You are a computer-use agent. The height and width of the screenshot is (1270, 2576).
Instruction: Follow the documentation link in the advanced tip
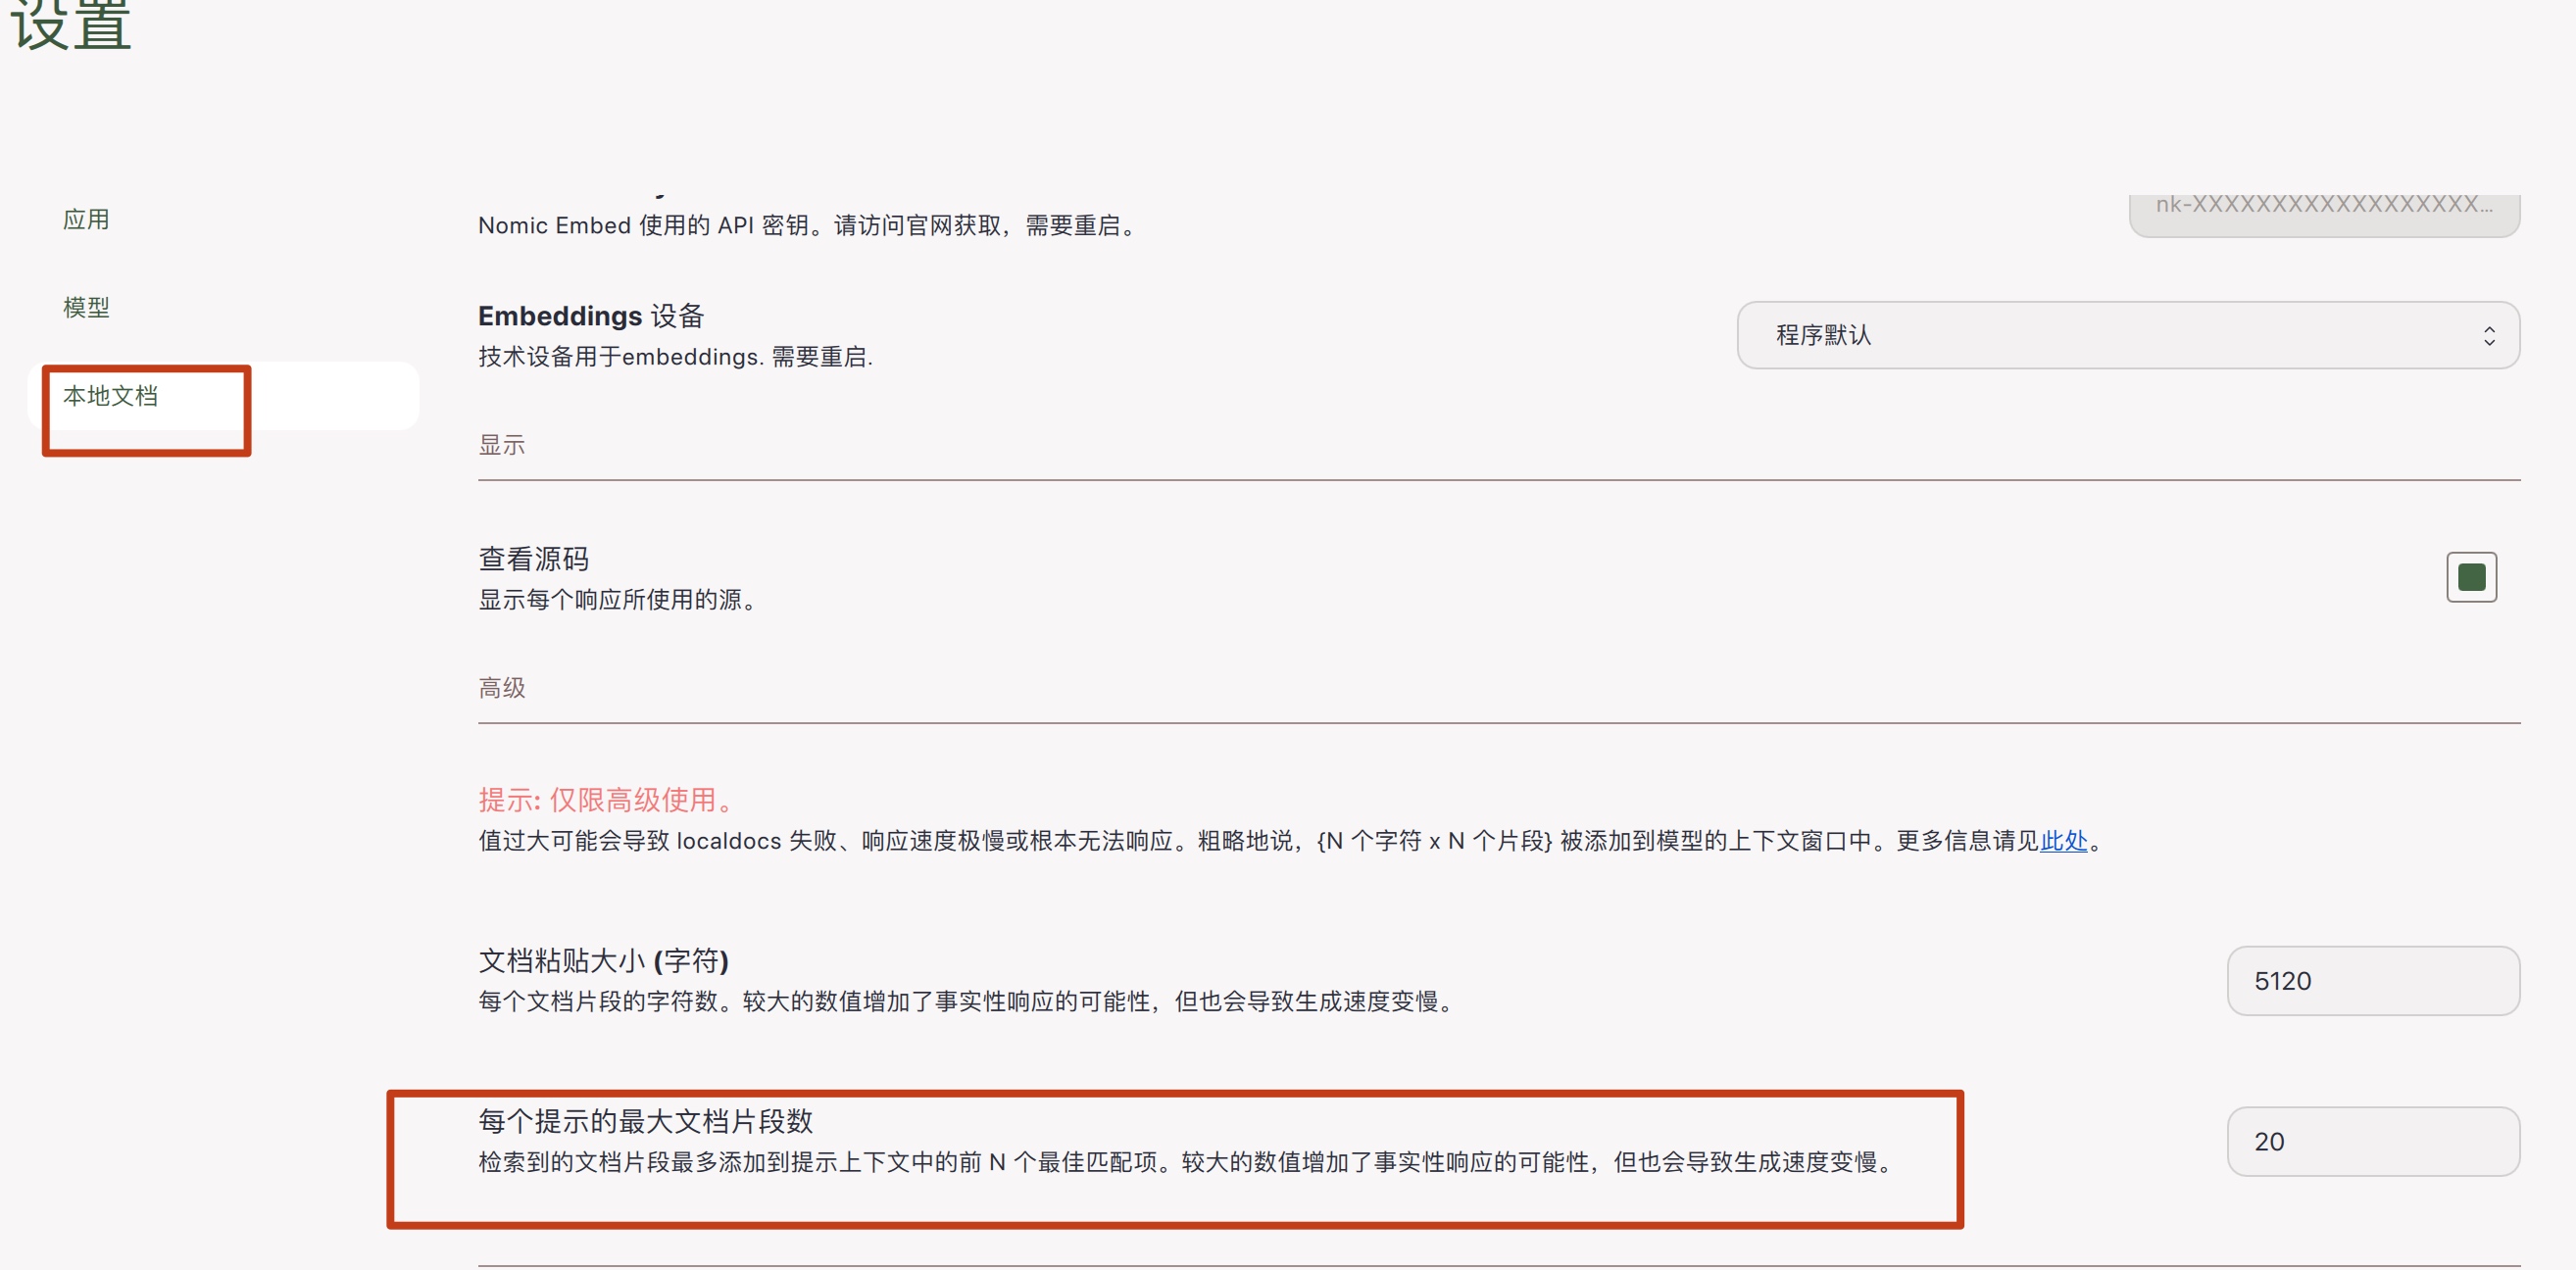point(2063,842)
